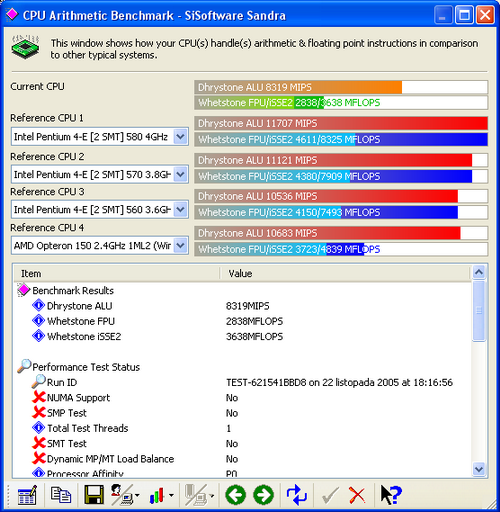Click the Current CPU Dhrystone ALU progress bar

click(x=341, y=87)
